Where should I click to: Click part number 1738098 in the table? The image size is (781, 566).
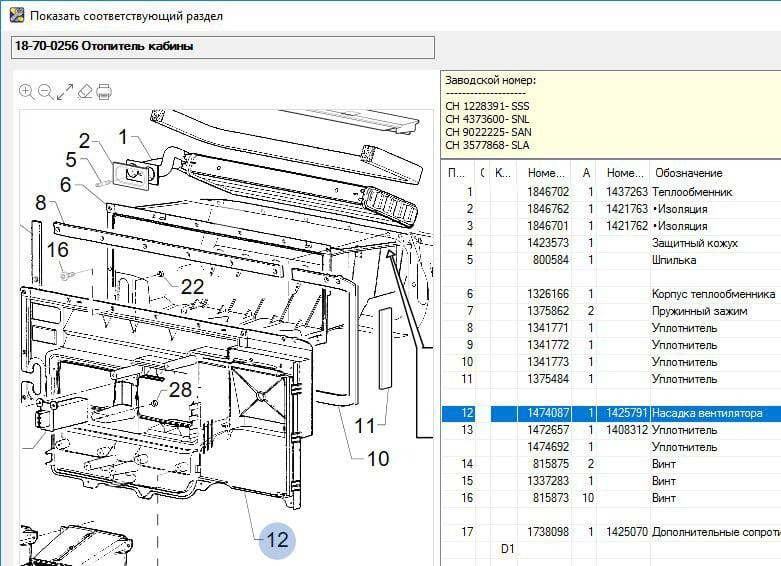548,532
